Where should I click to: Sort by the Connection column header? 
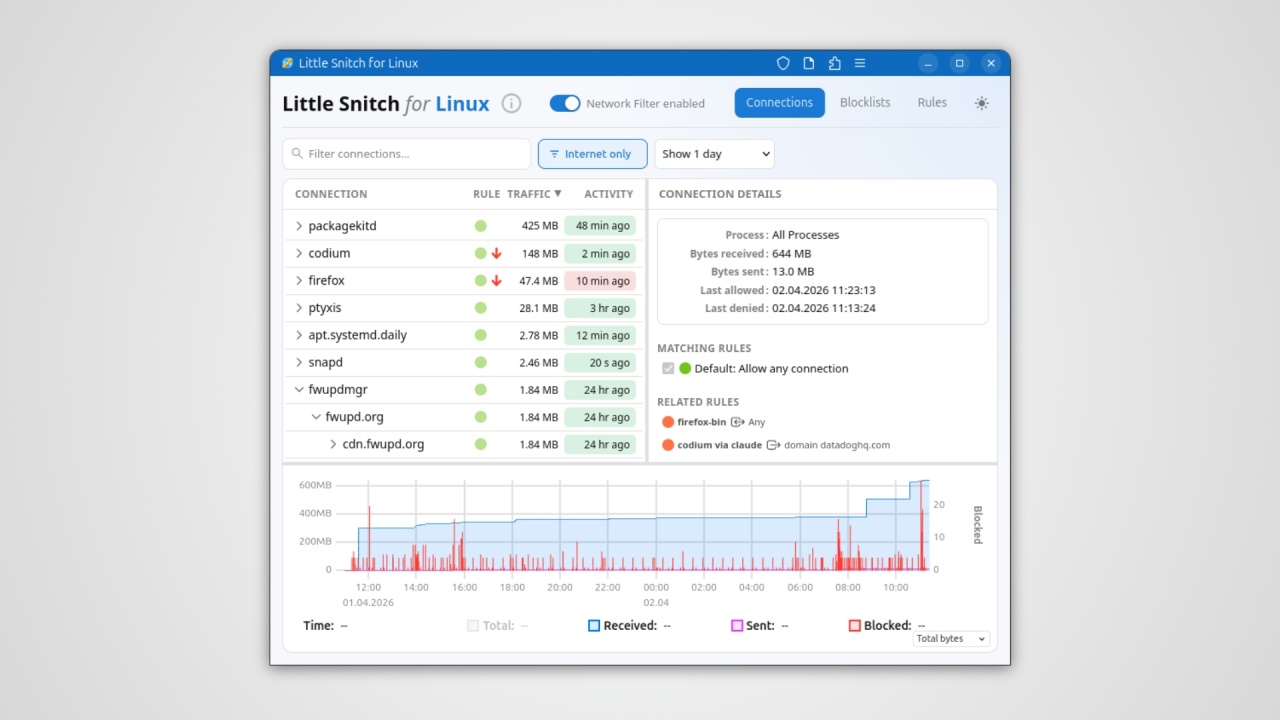[x=331, y=194]
